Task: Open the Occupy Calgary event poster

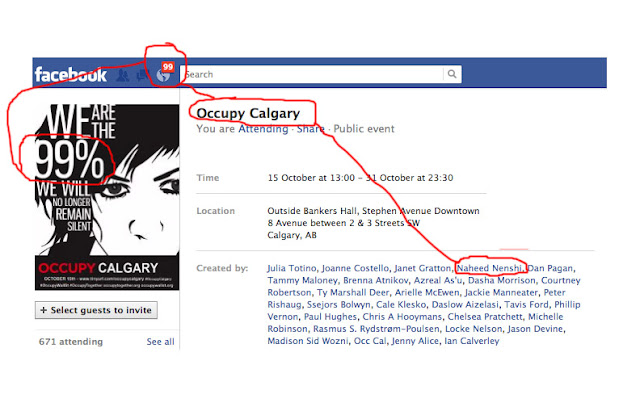Action: click(107, 197)
